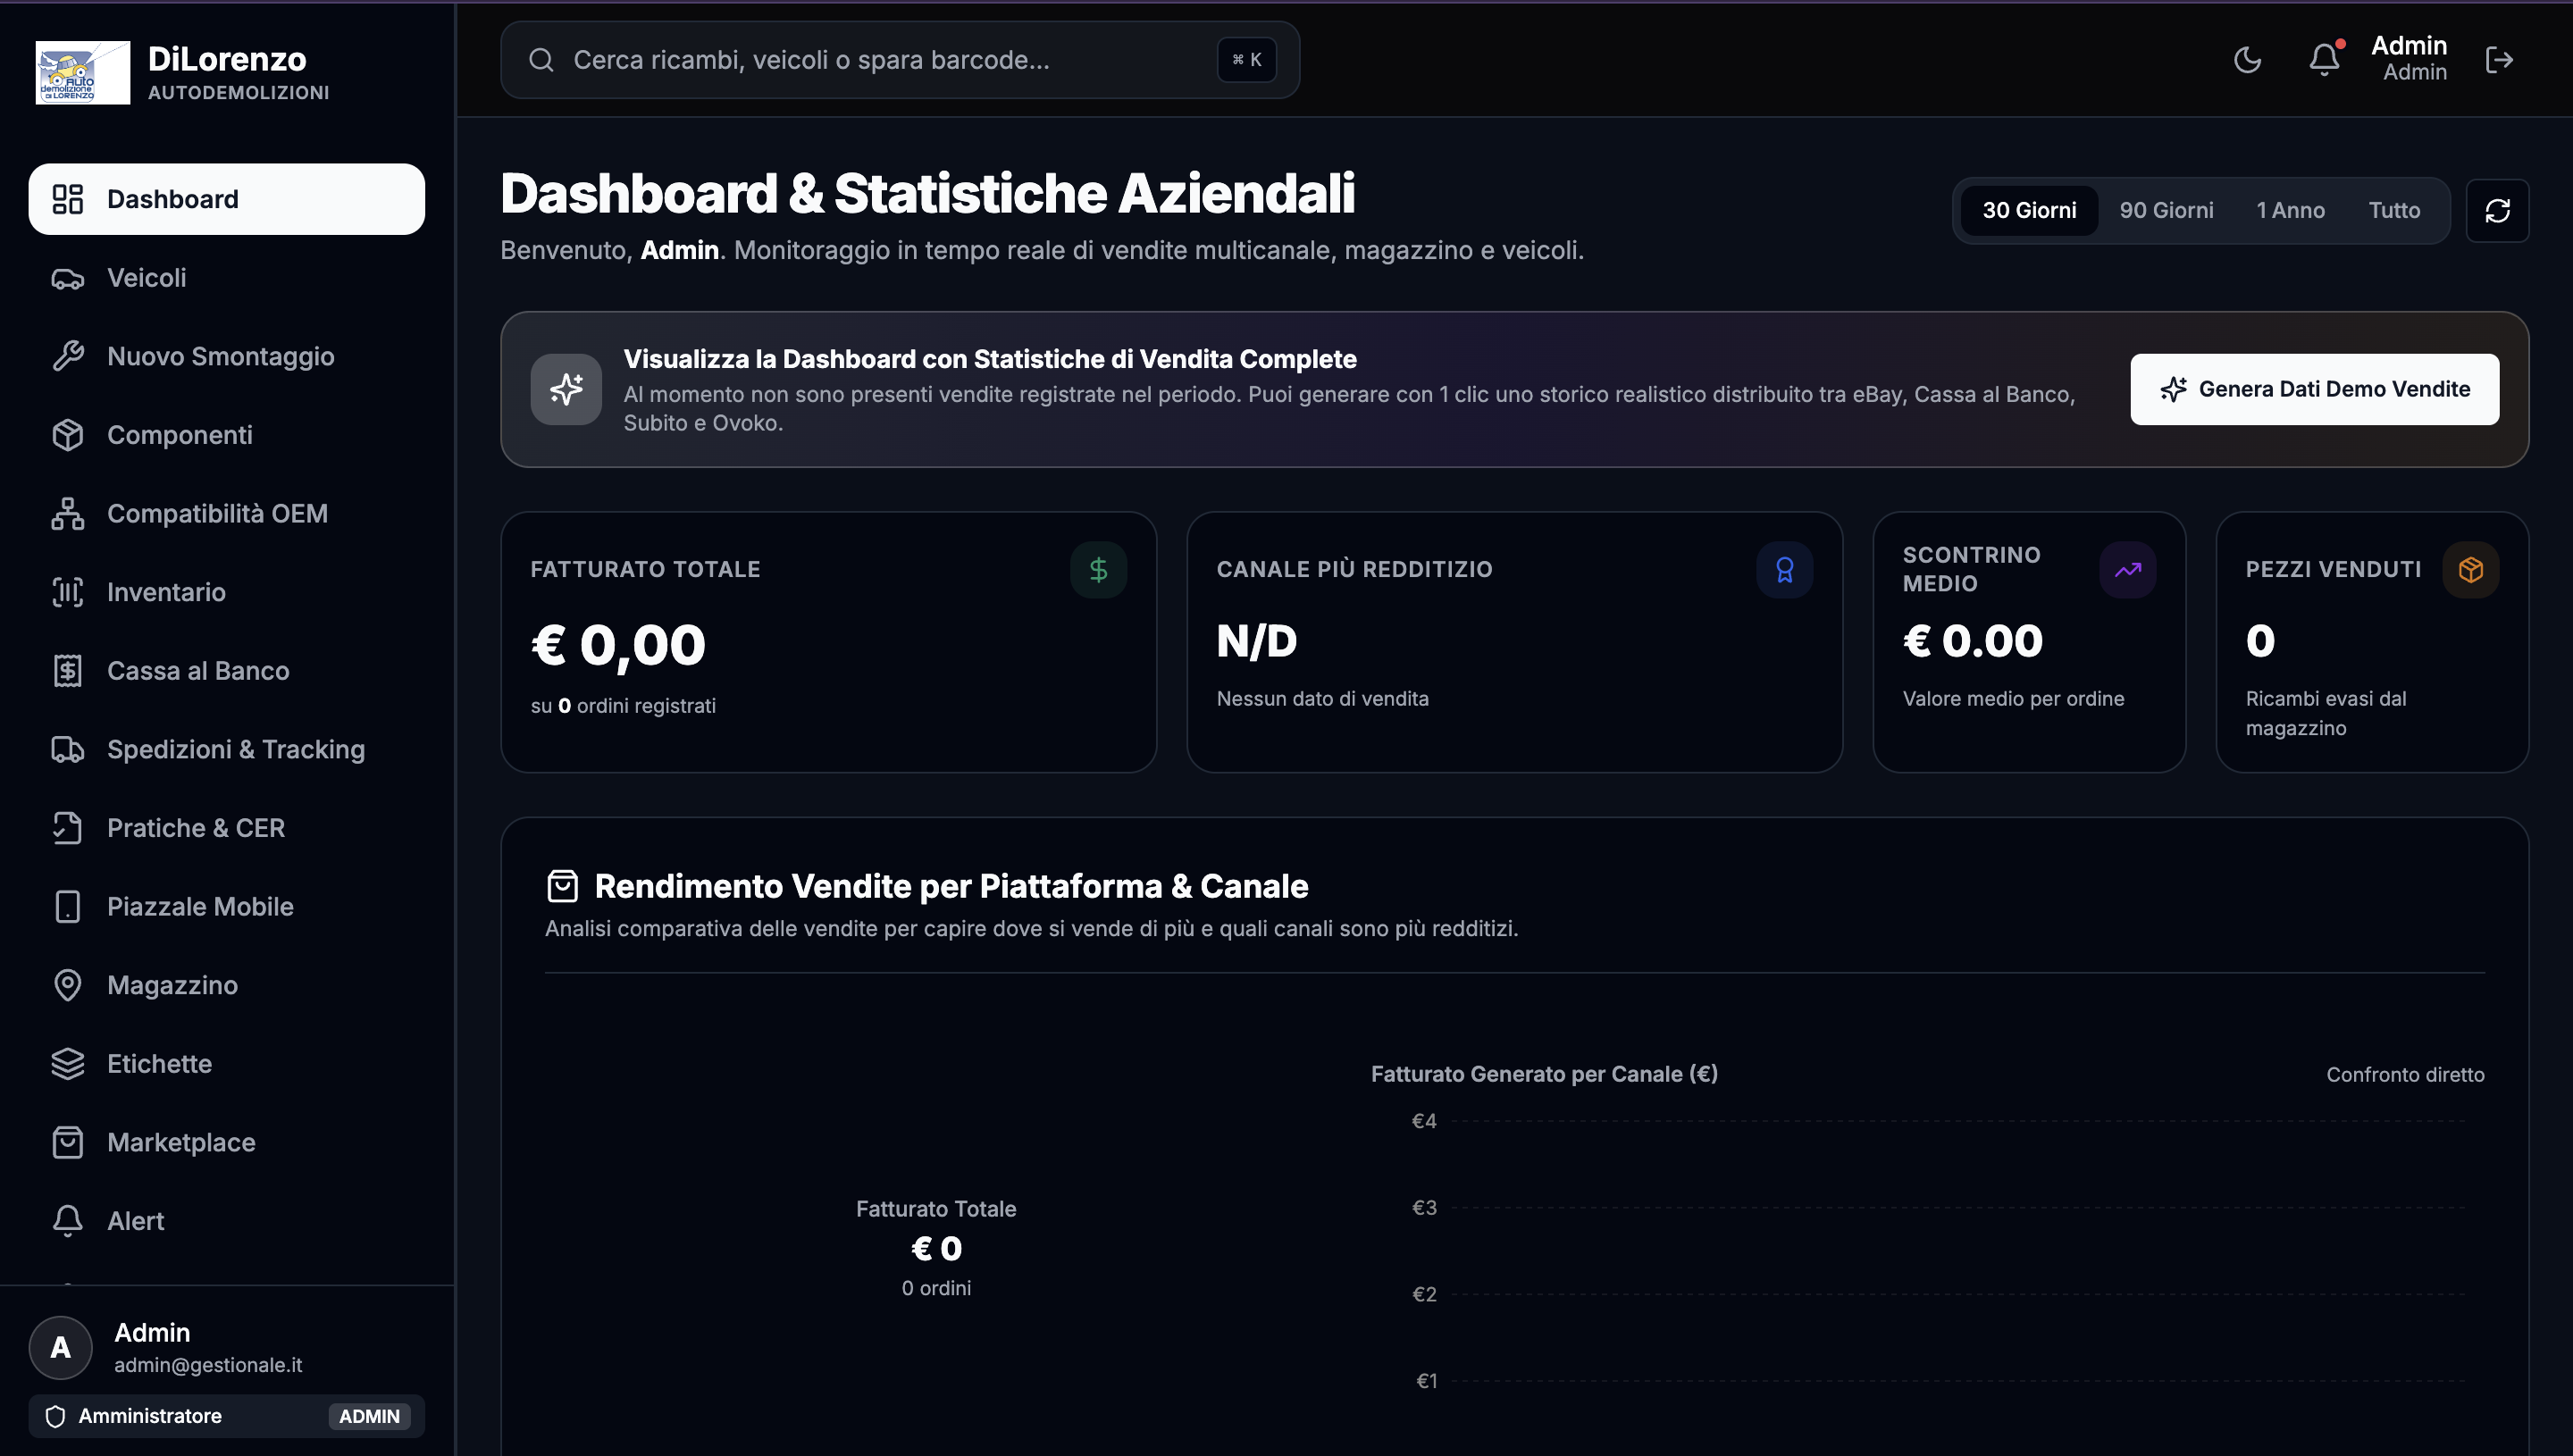Viewport: 2573px width, 1456px height.
Task: Click the 0 ordini text under Fatturato Totale
Action: tap(936, 1288)
